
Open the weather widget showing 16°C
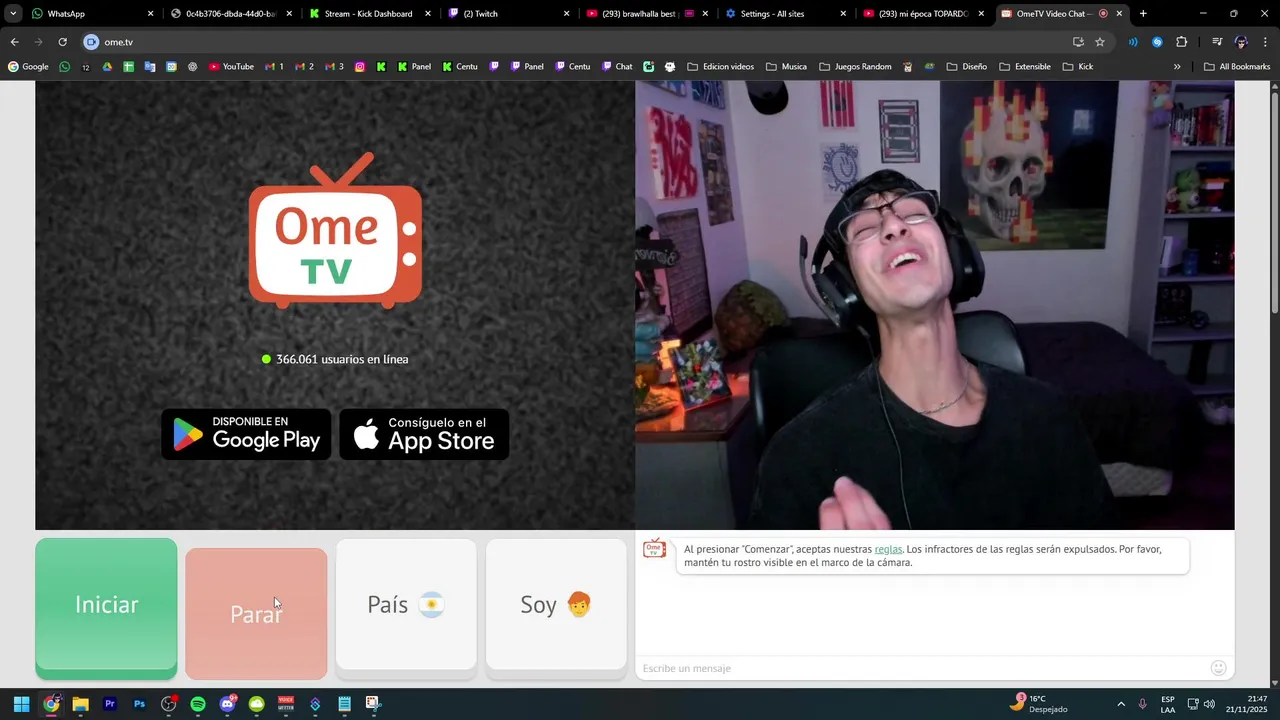(1040, 704)
